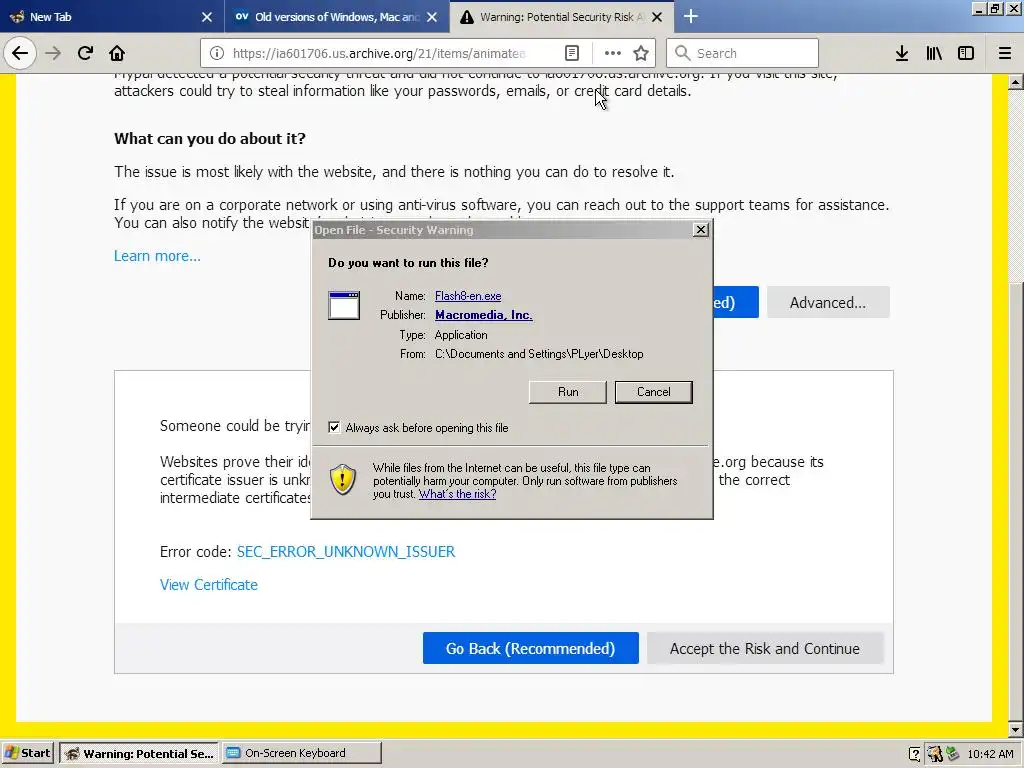Bookmark this page with the star
Image resolution: width=1024 pixels, height=768 pixels.
coord(641,53)
